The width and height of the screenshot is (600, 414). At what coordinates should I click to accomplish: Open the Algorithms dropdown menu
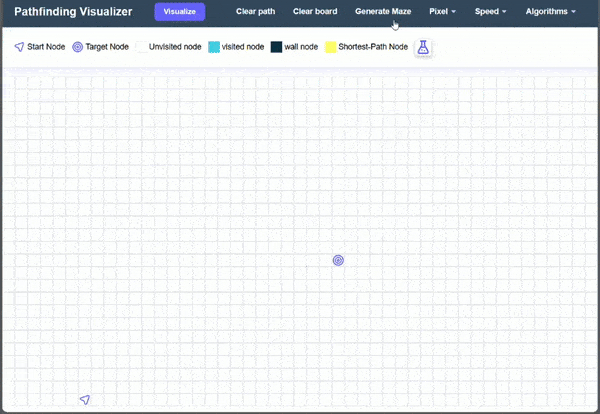pos(550,12)
